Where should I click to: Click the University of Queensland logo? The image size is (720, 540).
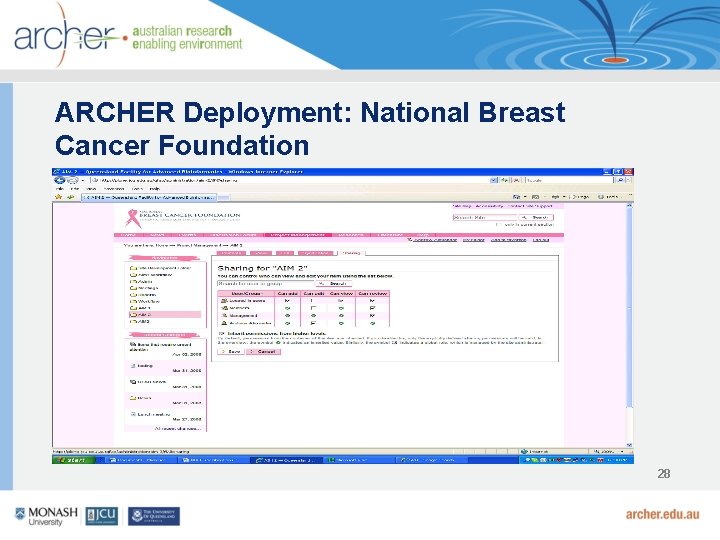click(154, 516)
